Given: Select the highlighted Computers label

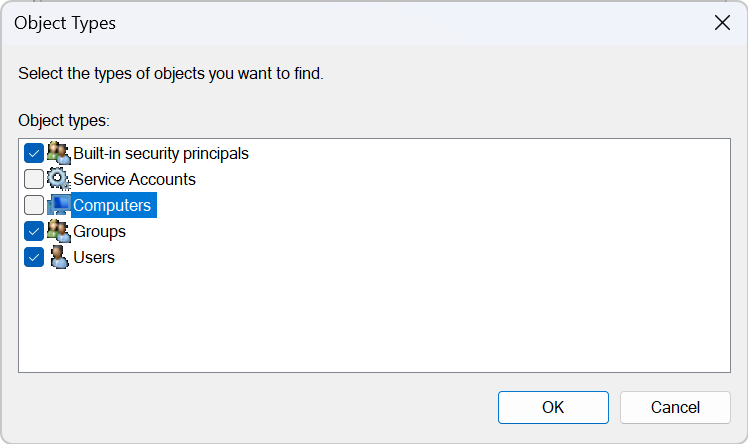Looking at the screenshot, I should pyautogui.click(x=114, y=205).
